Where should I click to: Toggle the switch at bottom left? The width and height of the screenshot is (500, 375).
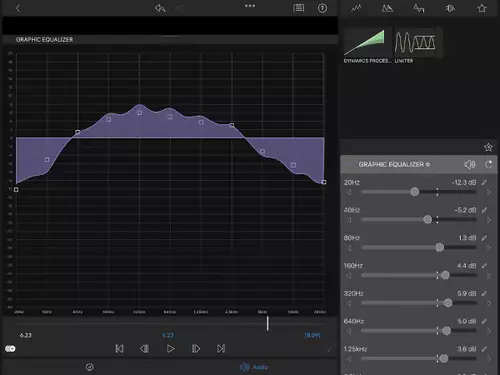(10, 349)
